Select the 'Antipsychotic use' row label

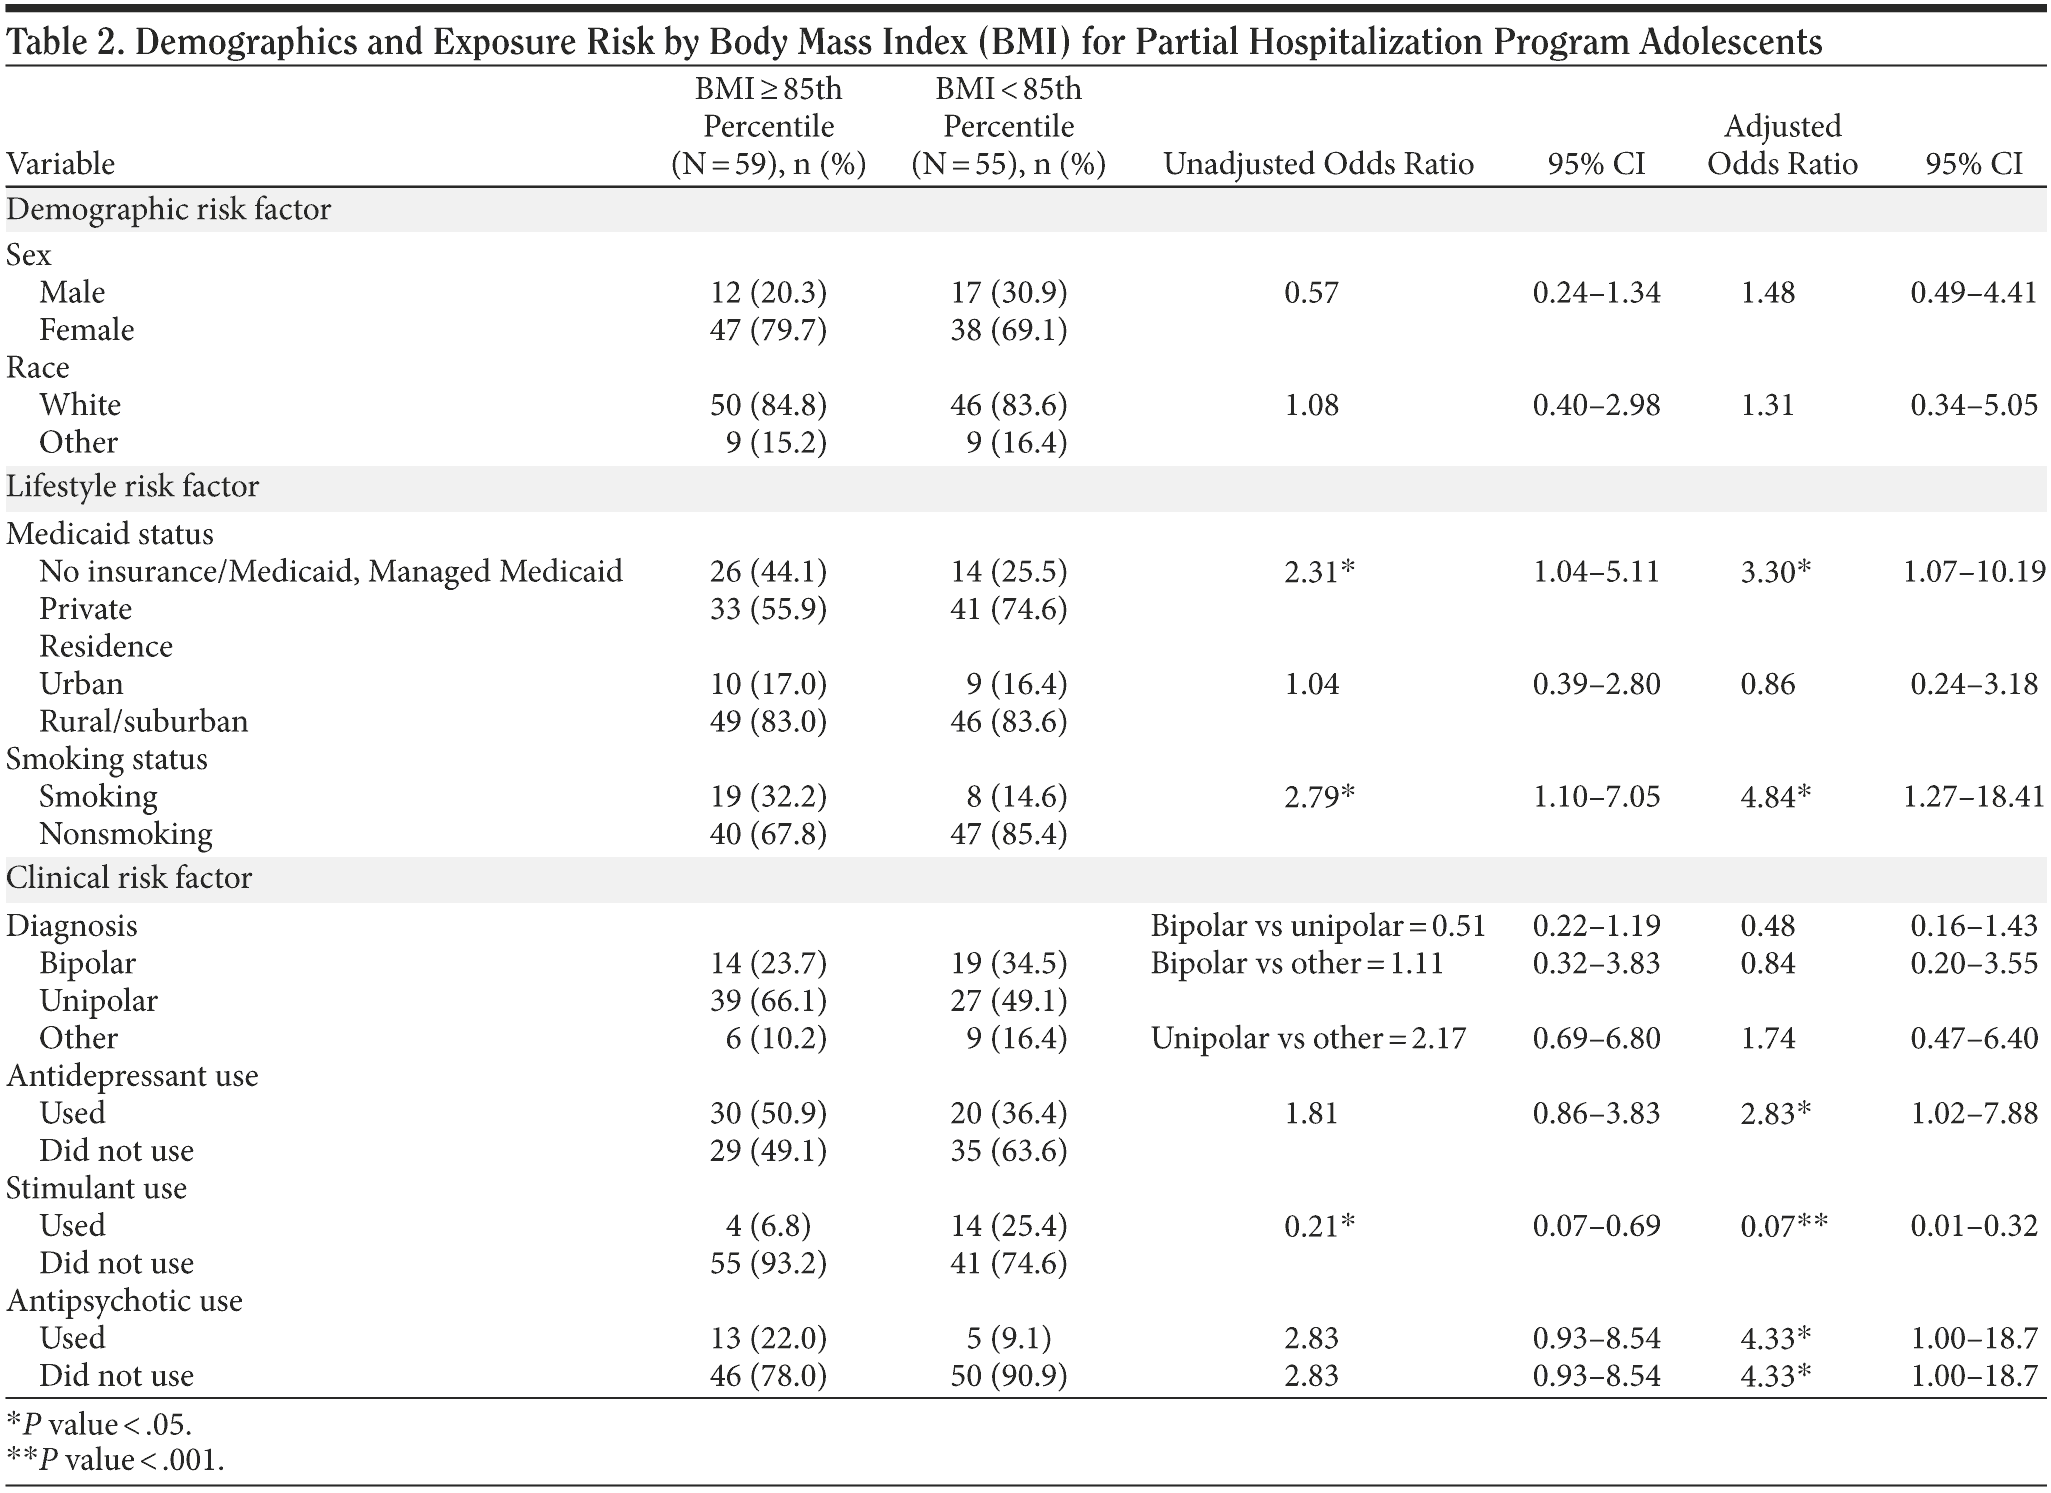coord(124,1301)
